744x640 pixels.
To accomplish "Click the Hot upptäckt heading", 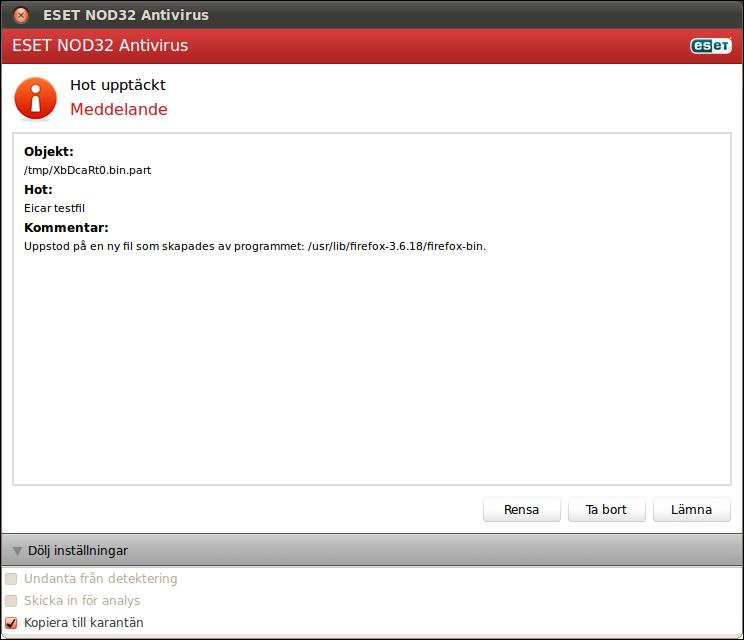I will pos(118,85).
